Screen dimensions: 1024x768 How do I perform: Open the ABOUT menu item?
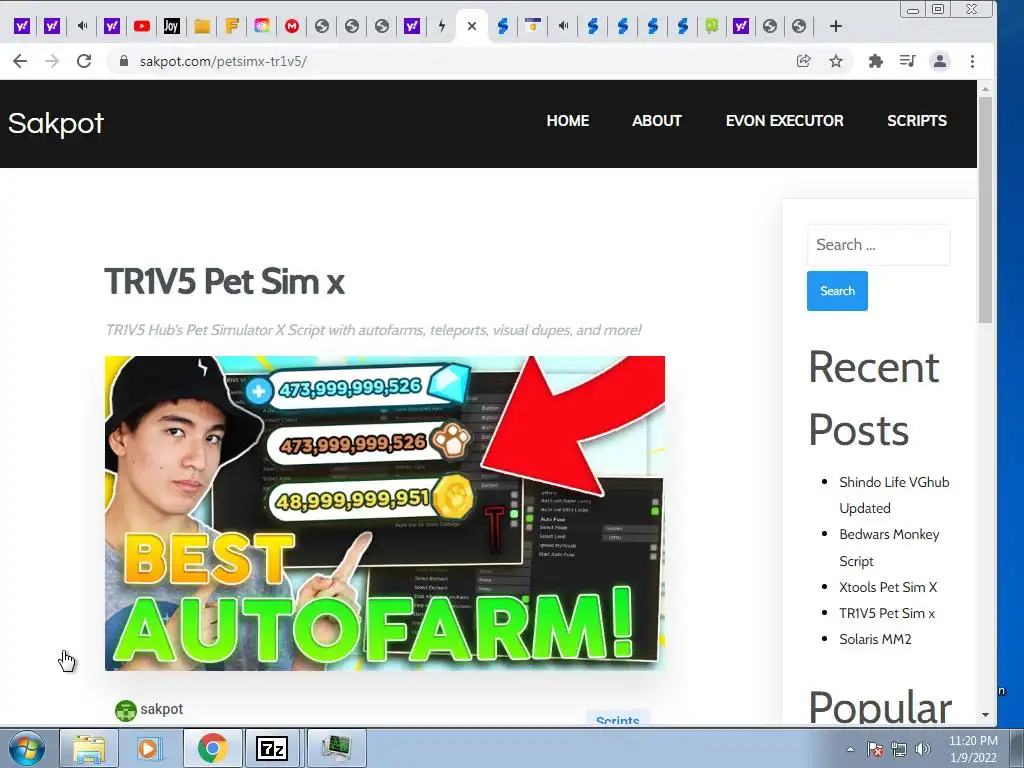point(656,121)
